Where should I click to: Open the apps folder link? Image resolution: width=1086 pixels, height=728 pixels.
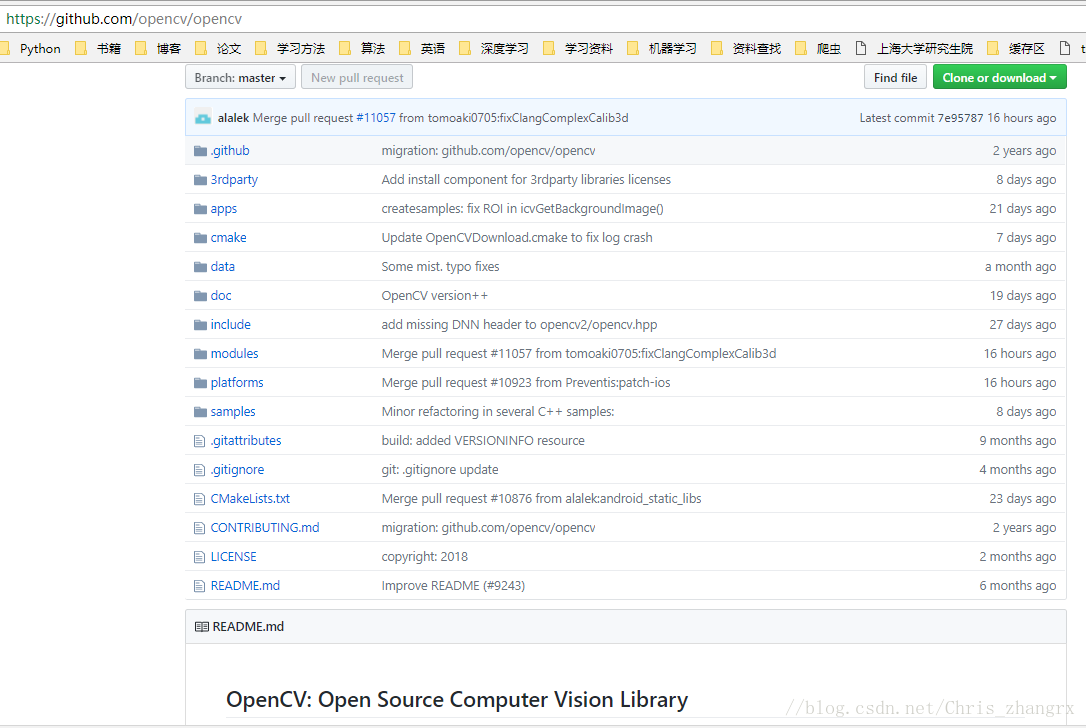[224, 208]
